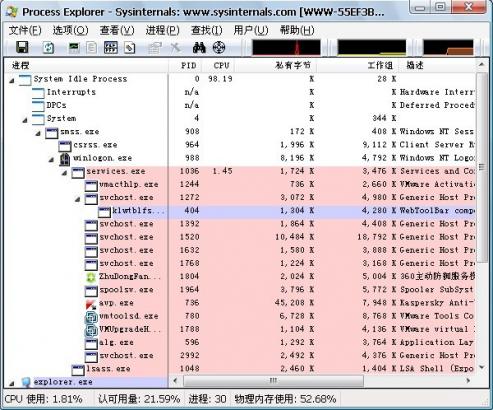Select the DPCs row
This screenshot has width=493, height=410.
pyautogui.click(x=240, y=105)
